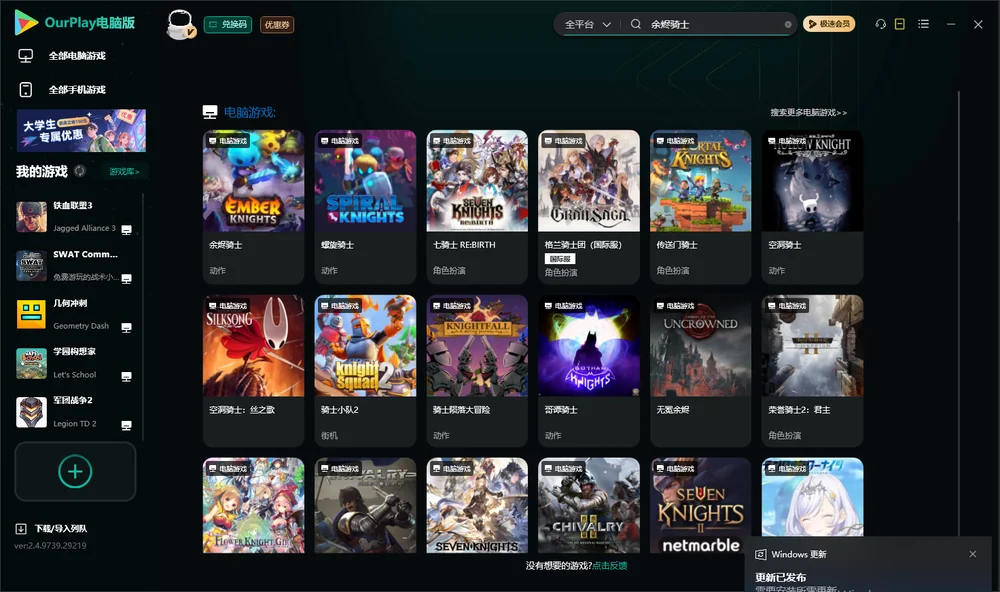Click PC platform icon on SWAT row
The height and width of the screenshot is (592, 1000).
126,279
